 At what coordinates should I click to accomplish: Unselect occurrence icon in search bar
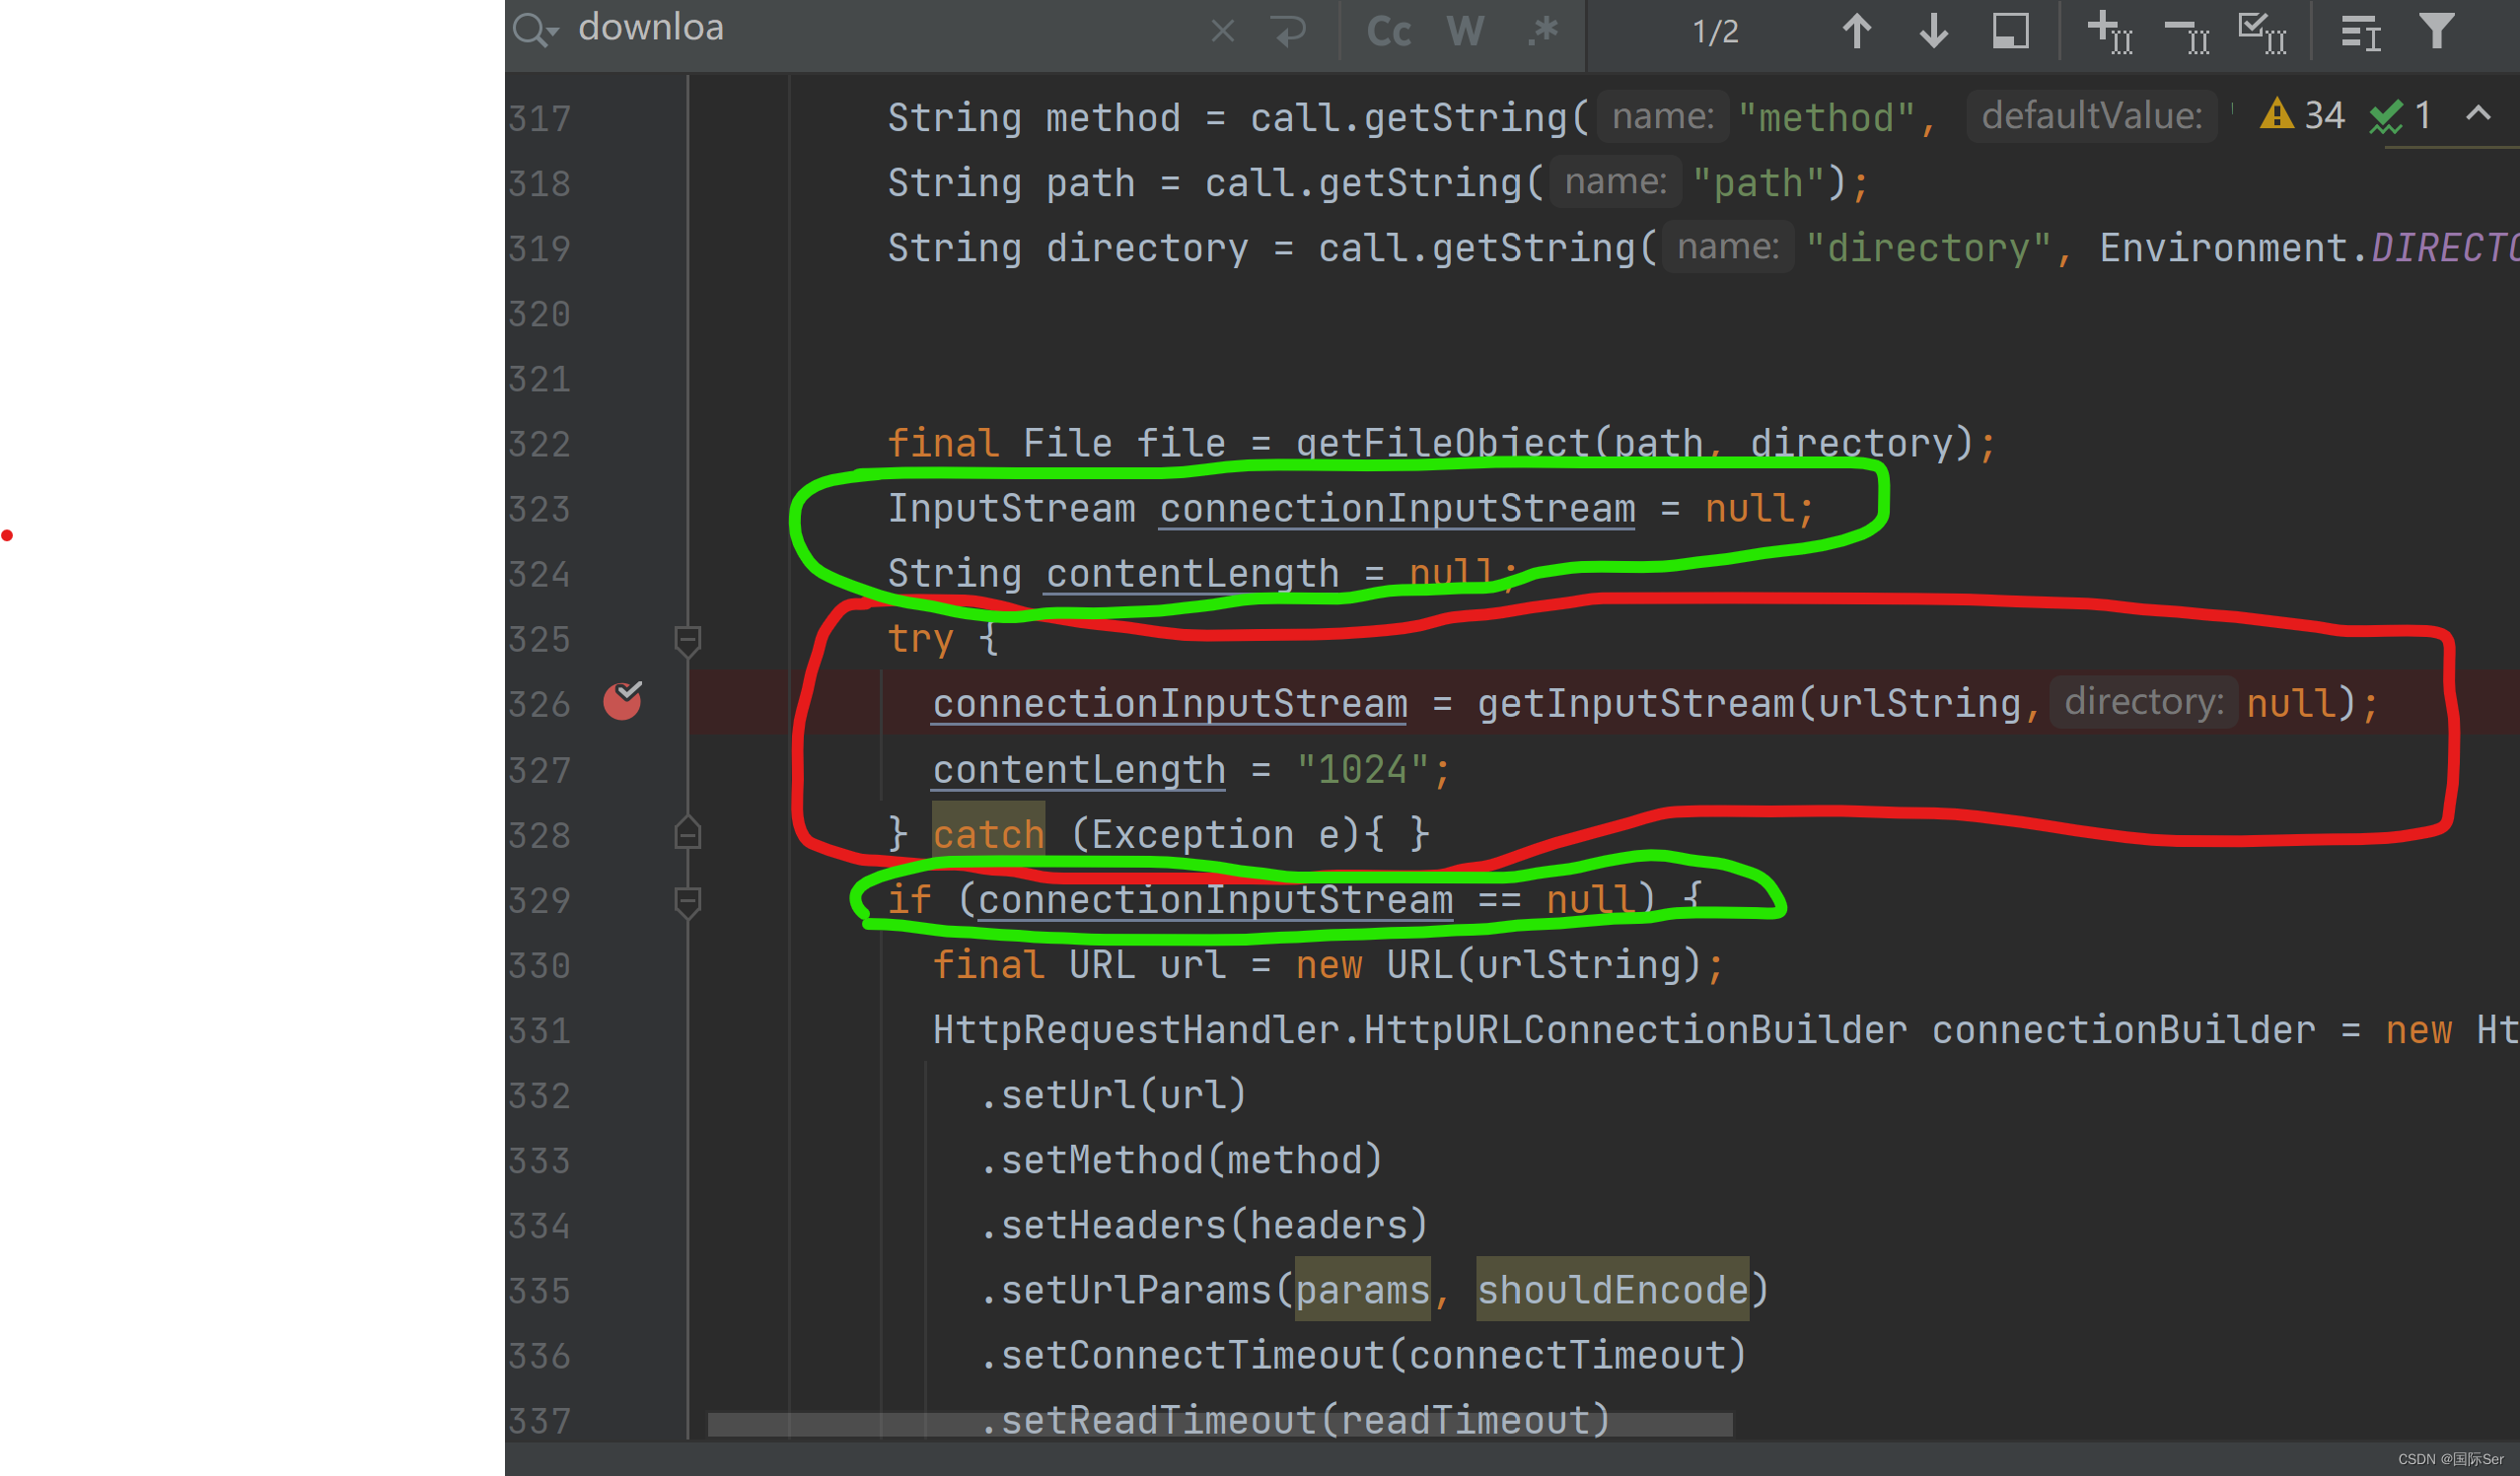pyautogui.click(x=2186, y=33)
